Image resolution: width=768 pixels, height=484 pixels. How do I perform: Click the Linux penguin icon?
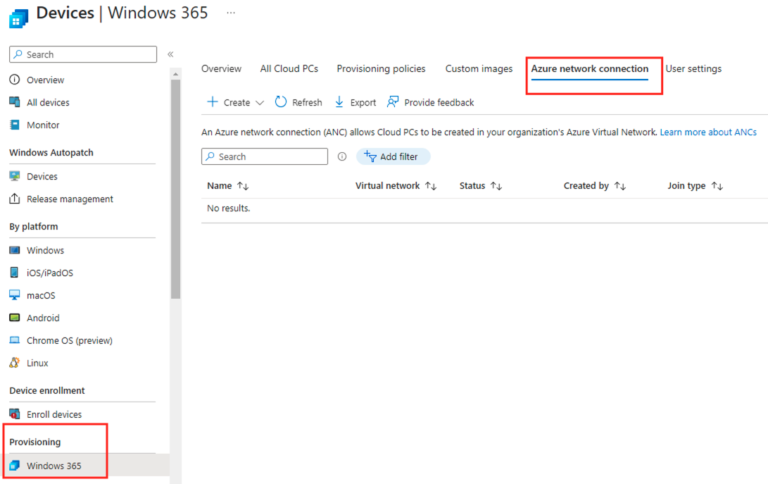pyautogui.click(x=15, y=363)
